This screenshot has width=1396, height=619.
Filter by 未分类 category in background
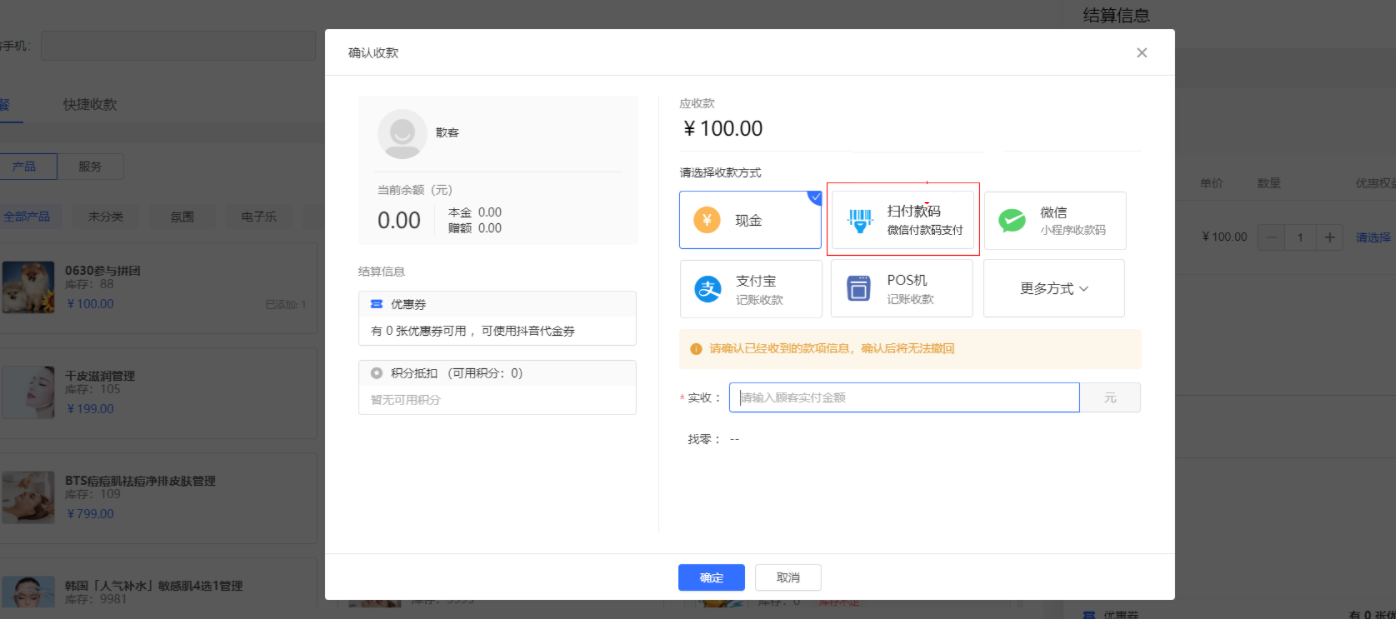[x=105, y=216]
